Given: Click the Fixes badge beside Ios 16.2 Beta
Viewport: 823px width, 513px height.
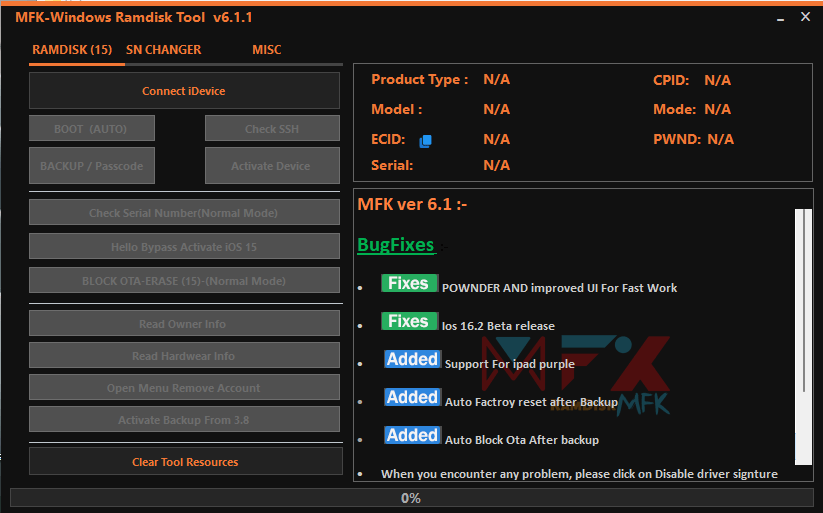Looking at the screenshot, I should tap(409, 321).
